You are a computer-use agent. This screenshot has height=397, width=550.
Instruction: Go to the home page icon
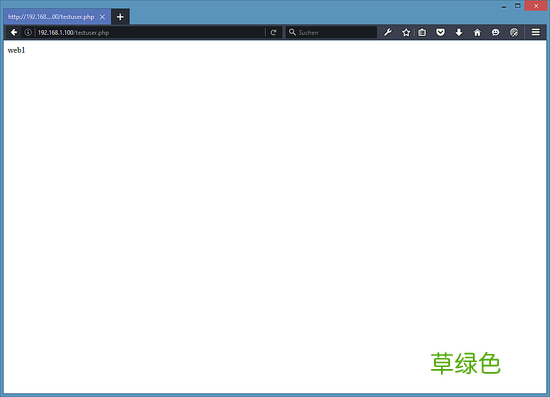coord(477,32)
